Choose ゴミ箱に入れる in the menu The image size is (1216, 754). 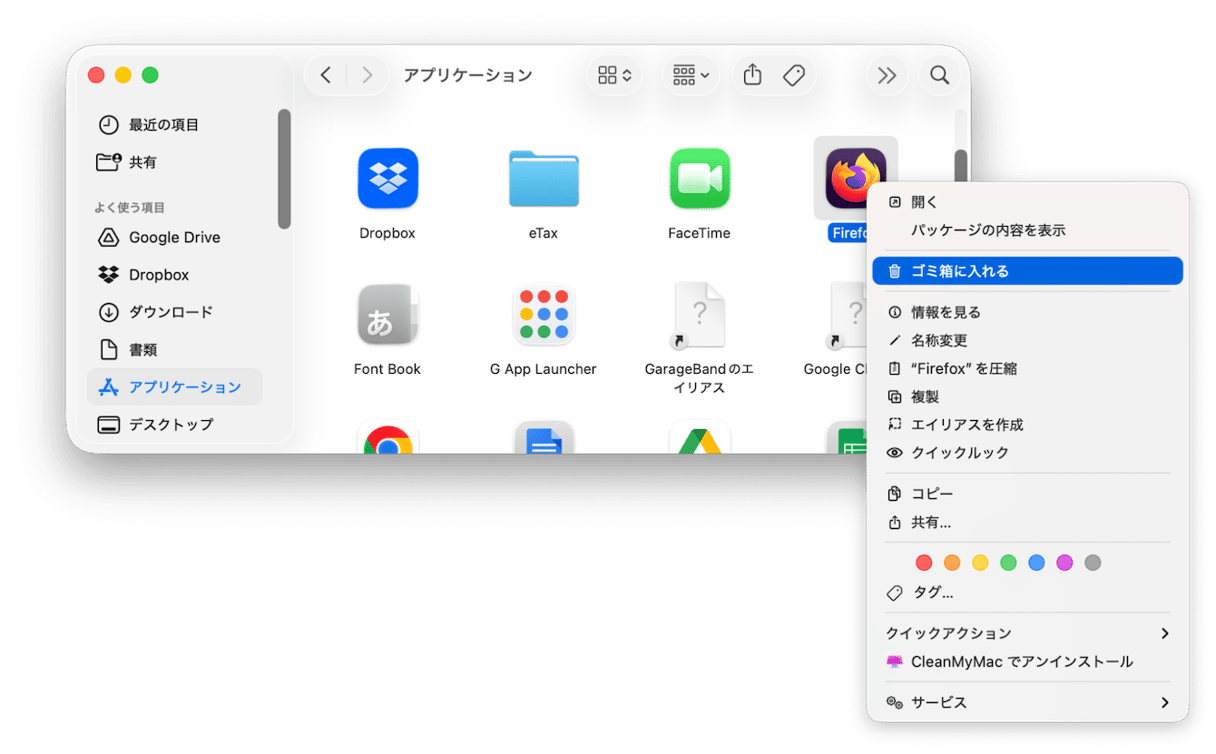click(x=1027, y=271)
